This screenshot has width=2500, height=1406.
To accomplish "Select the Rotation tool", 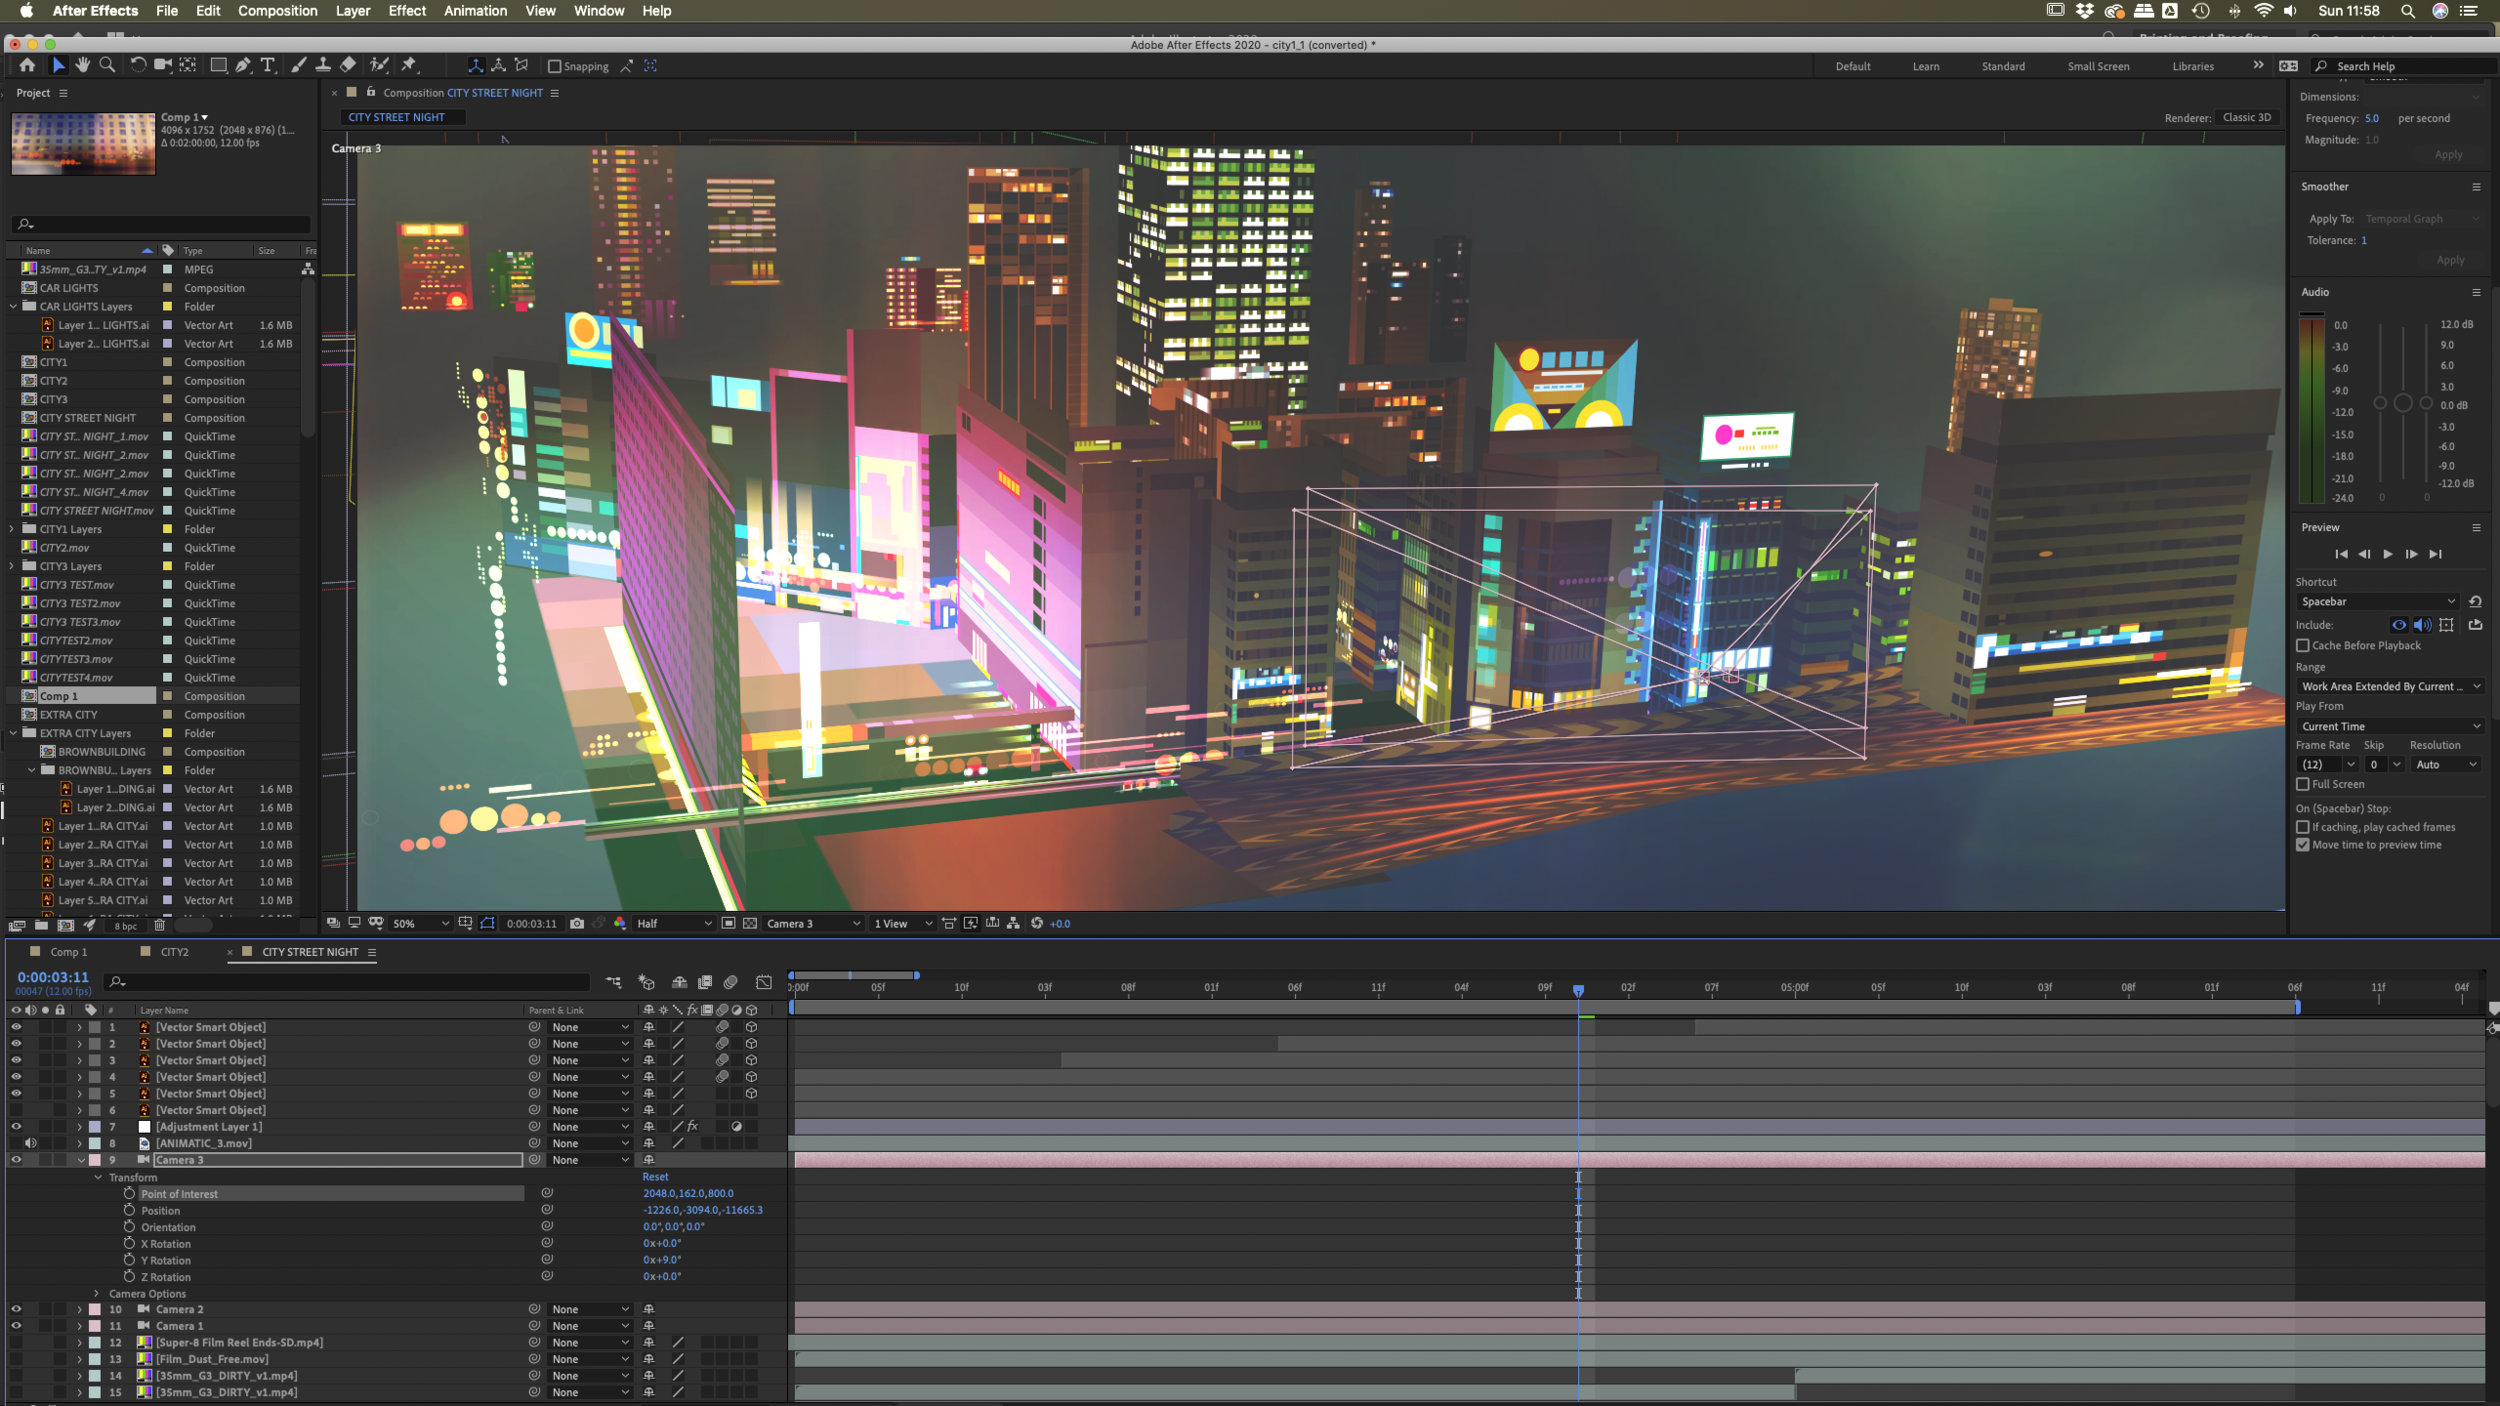I will (x=138, y=65).
